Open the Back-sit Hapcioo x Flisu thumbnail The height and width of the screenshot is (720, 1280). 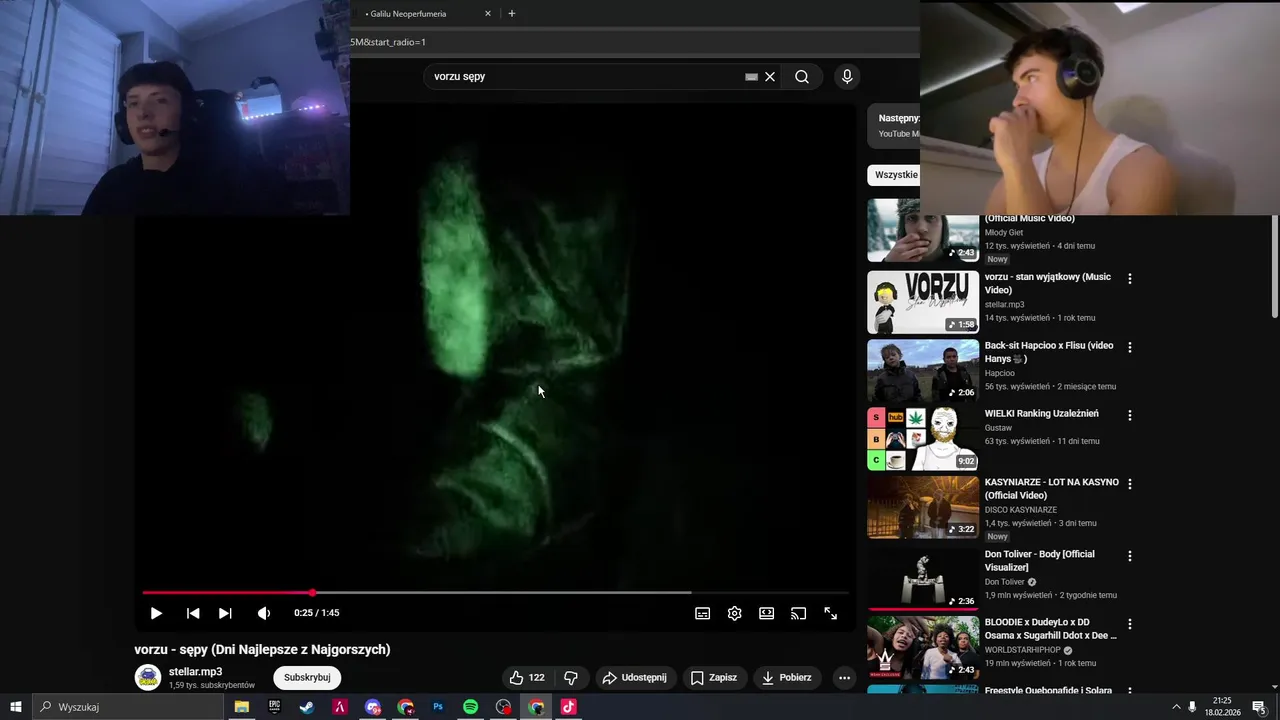pos(923,371)
